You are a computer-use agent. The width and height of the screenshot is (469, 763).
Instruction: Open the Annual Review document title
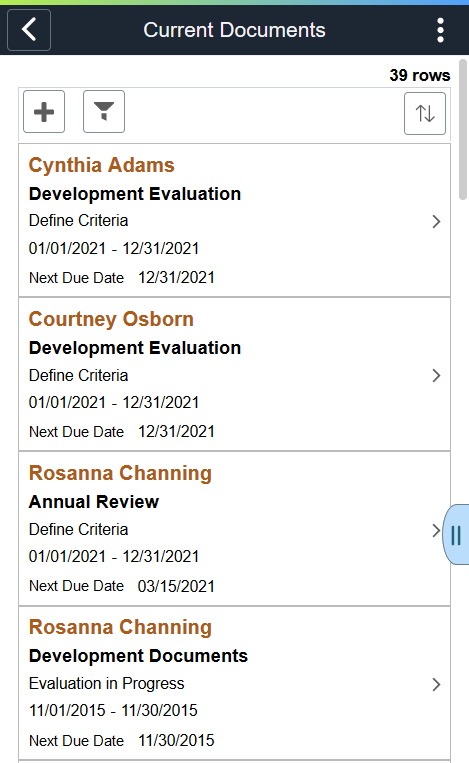(x=94, y=502)
